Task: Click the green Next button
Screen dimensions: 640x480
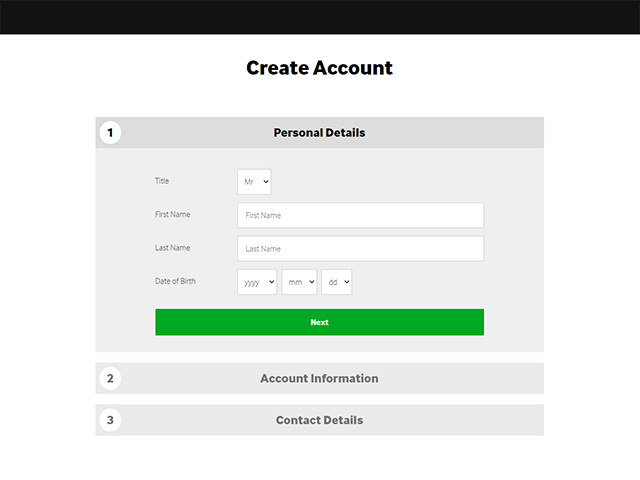Action: (x=320, y=322)
